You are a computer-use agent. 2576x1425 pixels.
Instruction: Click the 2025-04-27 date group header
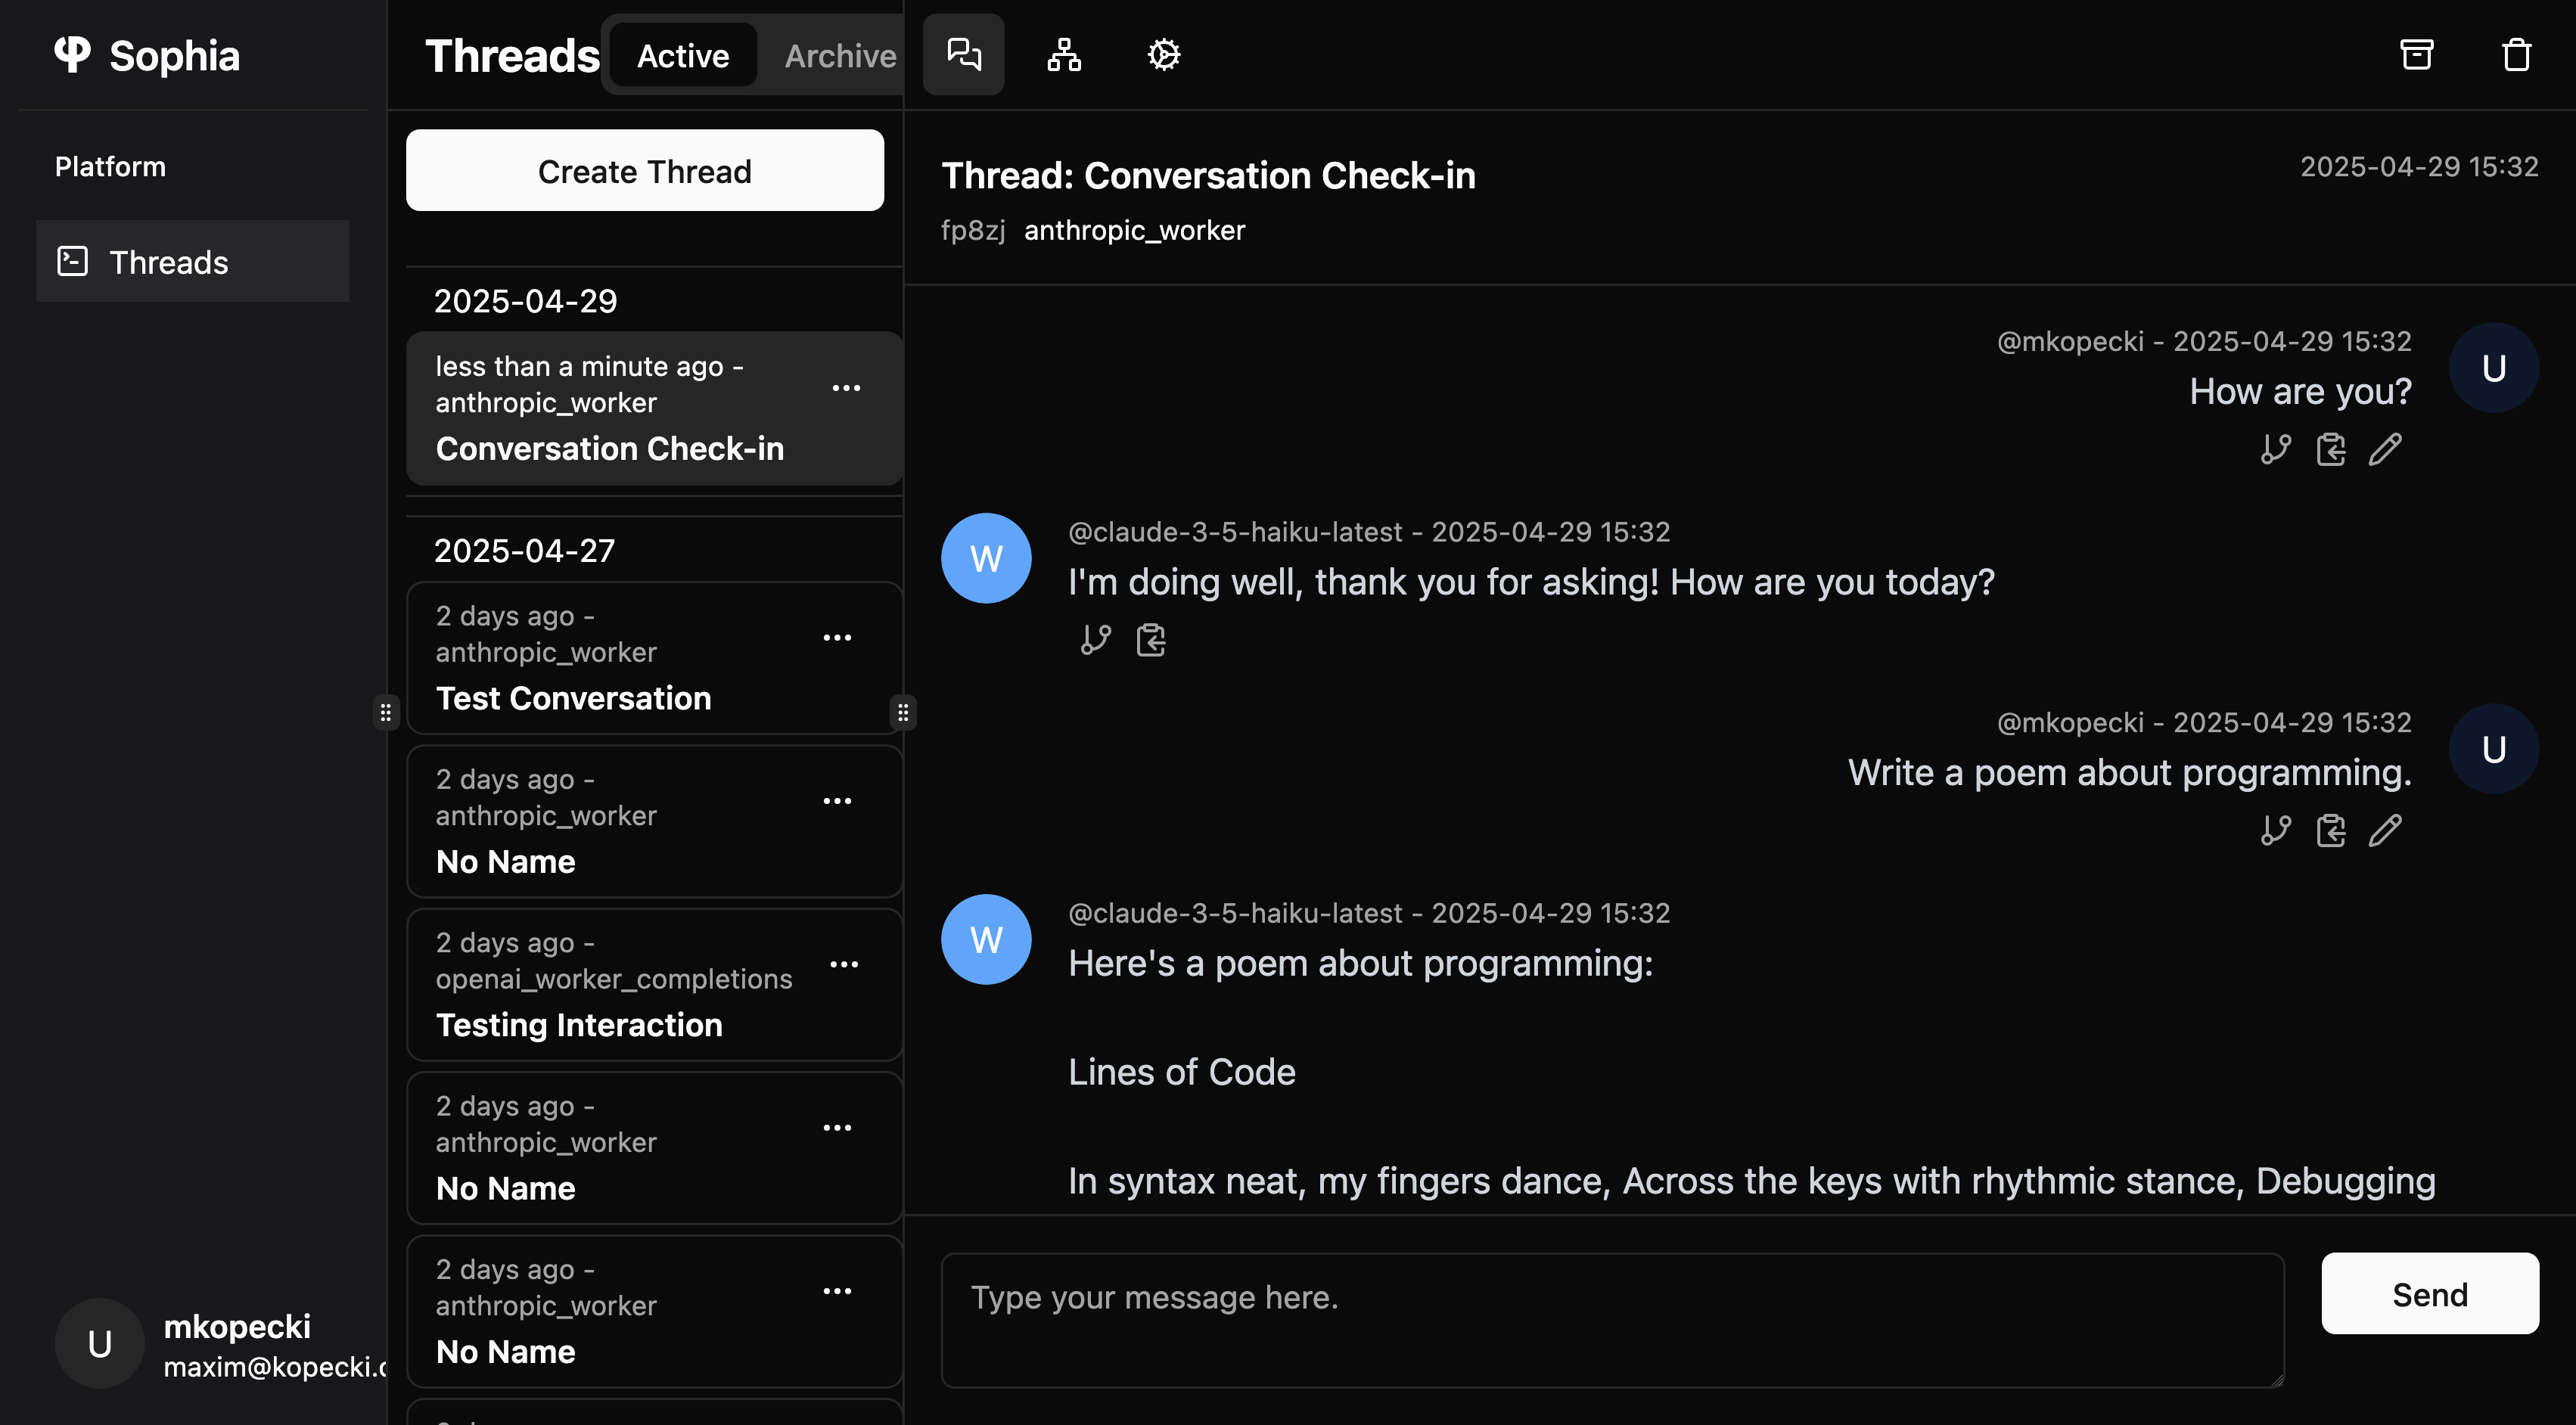coord(524,550)
